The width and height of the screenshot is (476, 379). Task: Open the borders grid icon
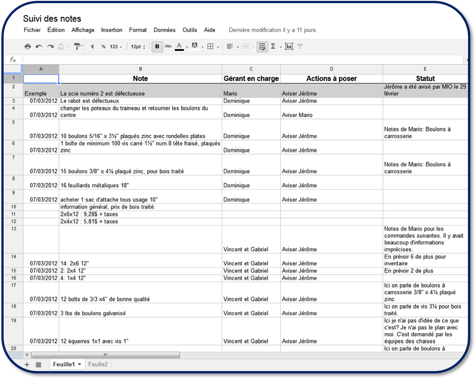tap(210, 47)
